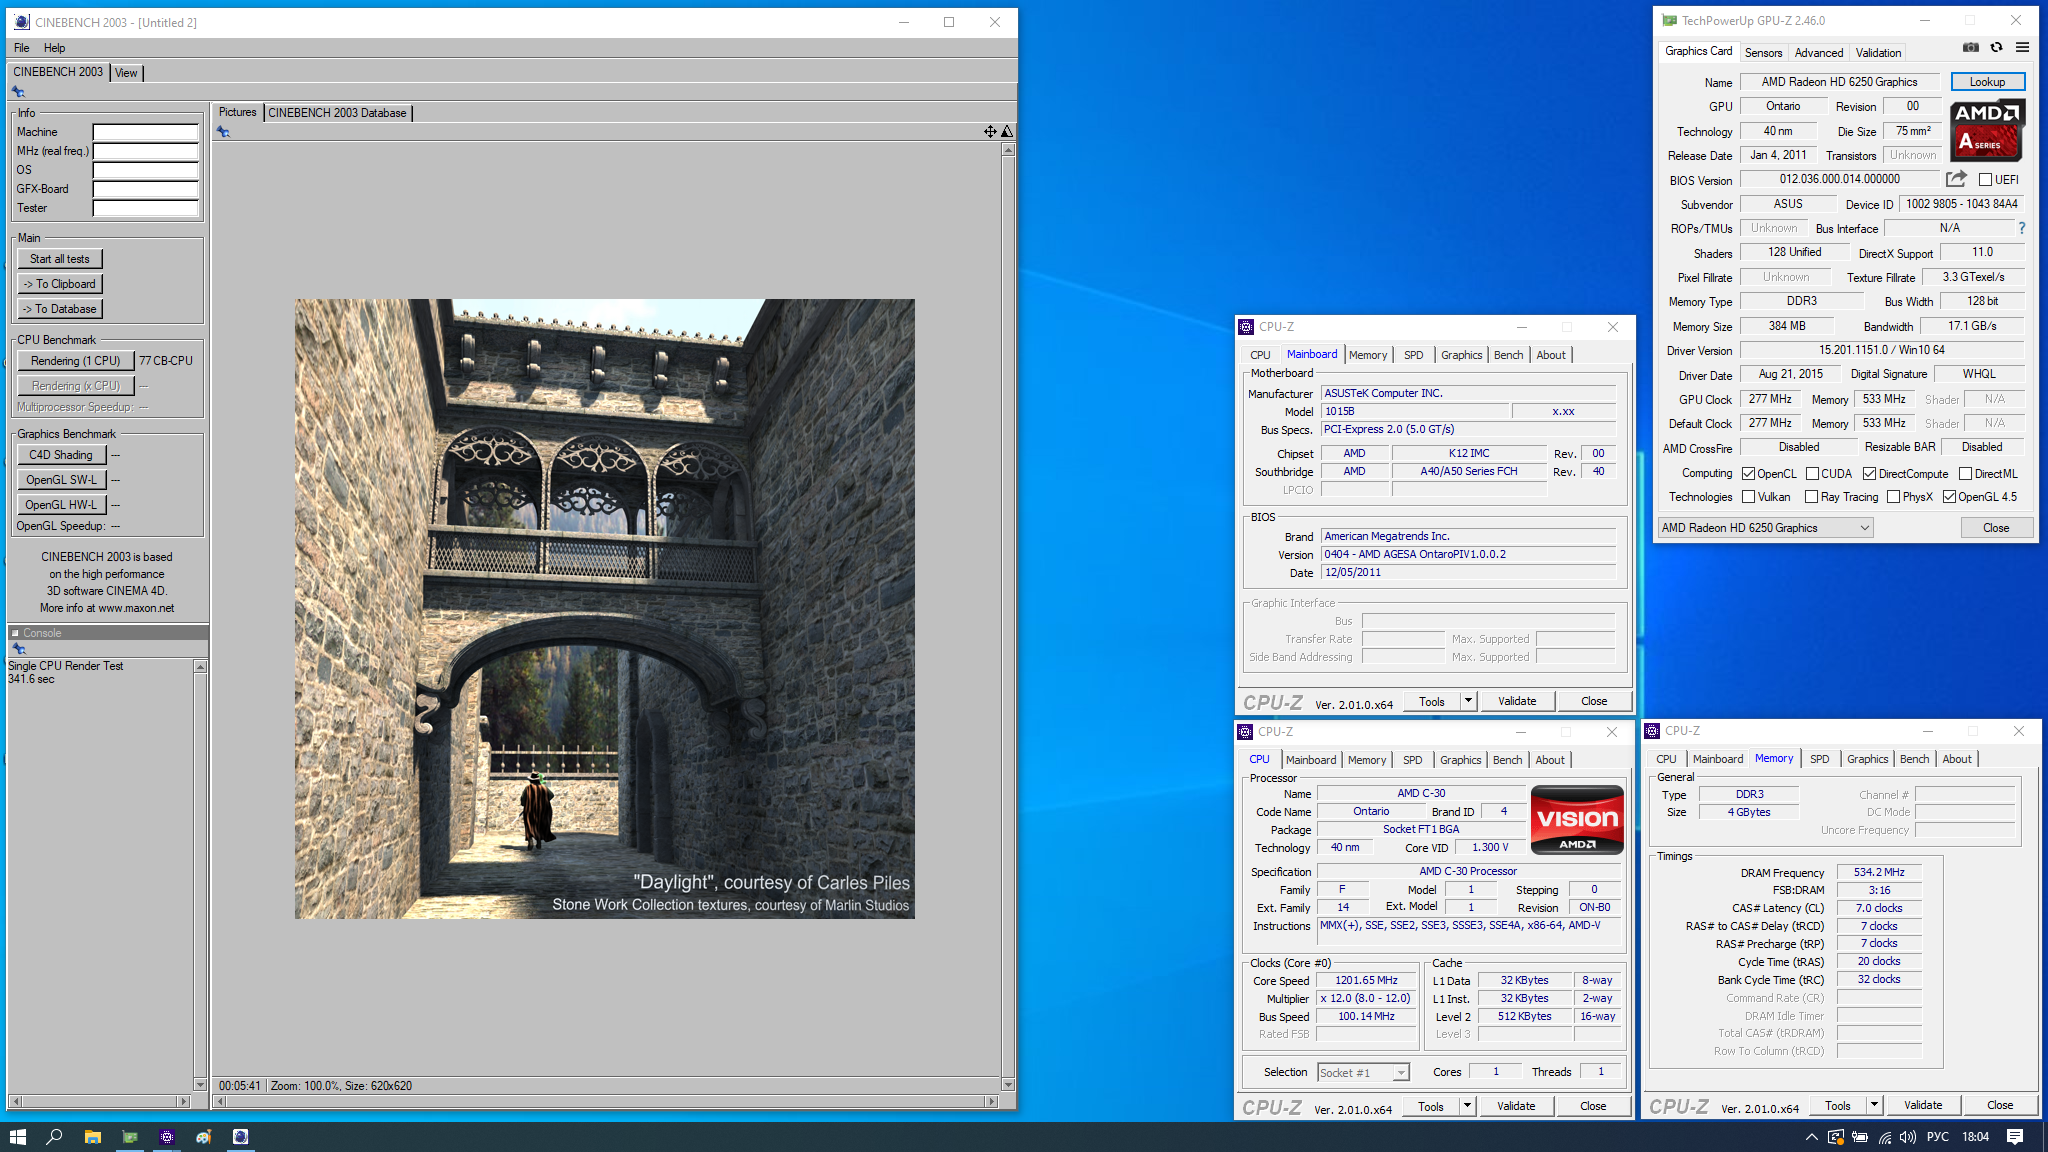
Task: Expand hidden system tray icons
Action: click(x=1811, y=1137)
